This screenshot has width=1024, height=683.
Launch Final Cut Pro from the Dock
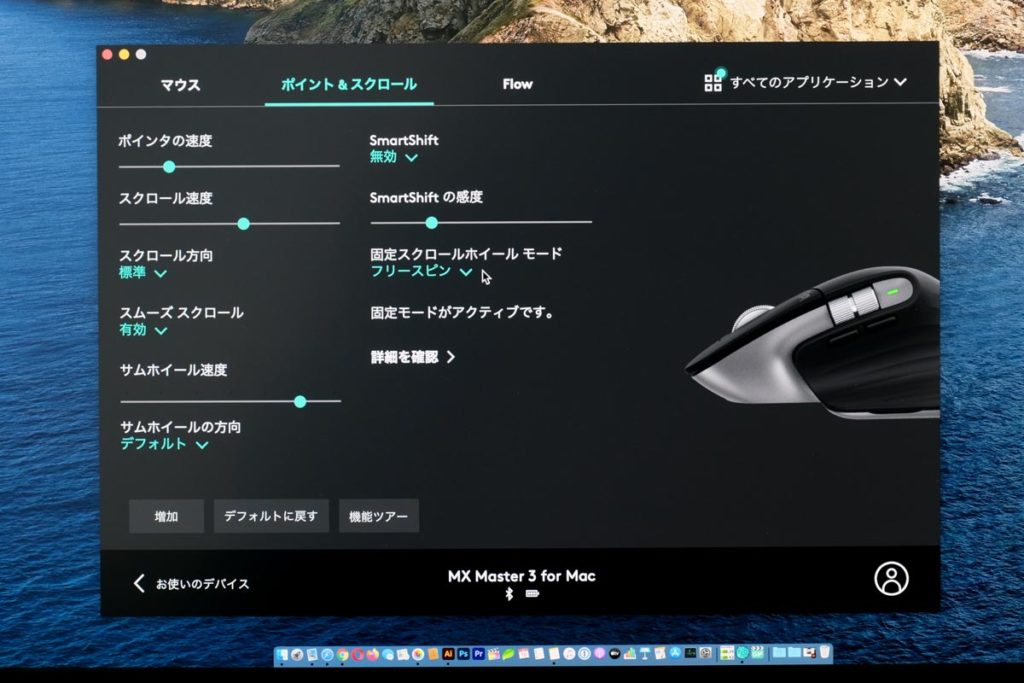click(494, 654)
